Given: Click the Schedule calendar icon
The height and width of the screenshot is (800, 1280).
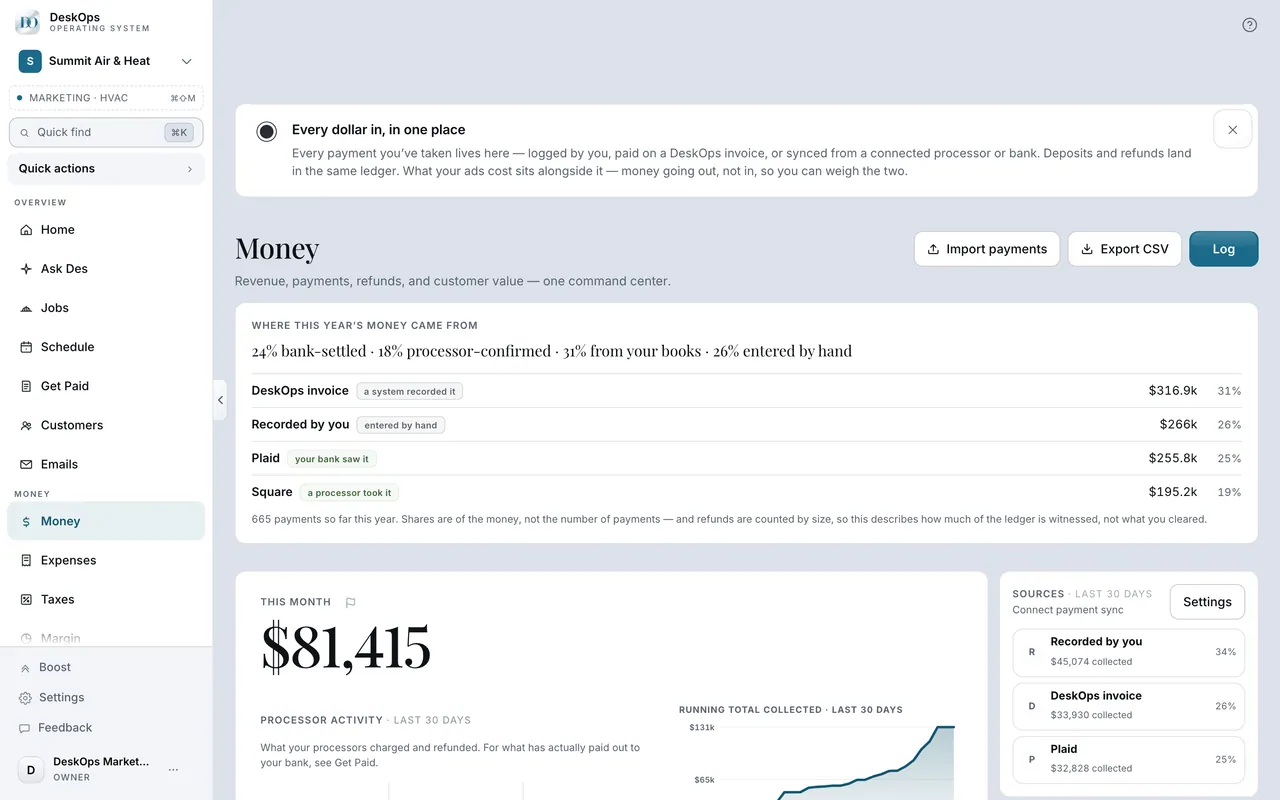Looking at the screenshot, I should click(x=26, y=347).
